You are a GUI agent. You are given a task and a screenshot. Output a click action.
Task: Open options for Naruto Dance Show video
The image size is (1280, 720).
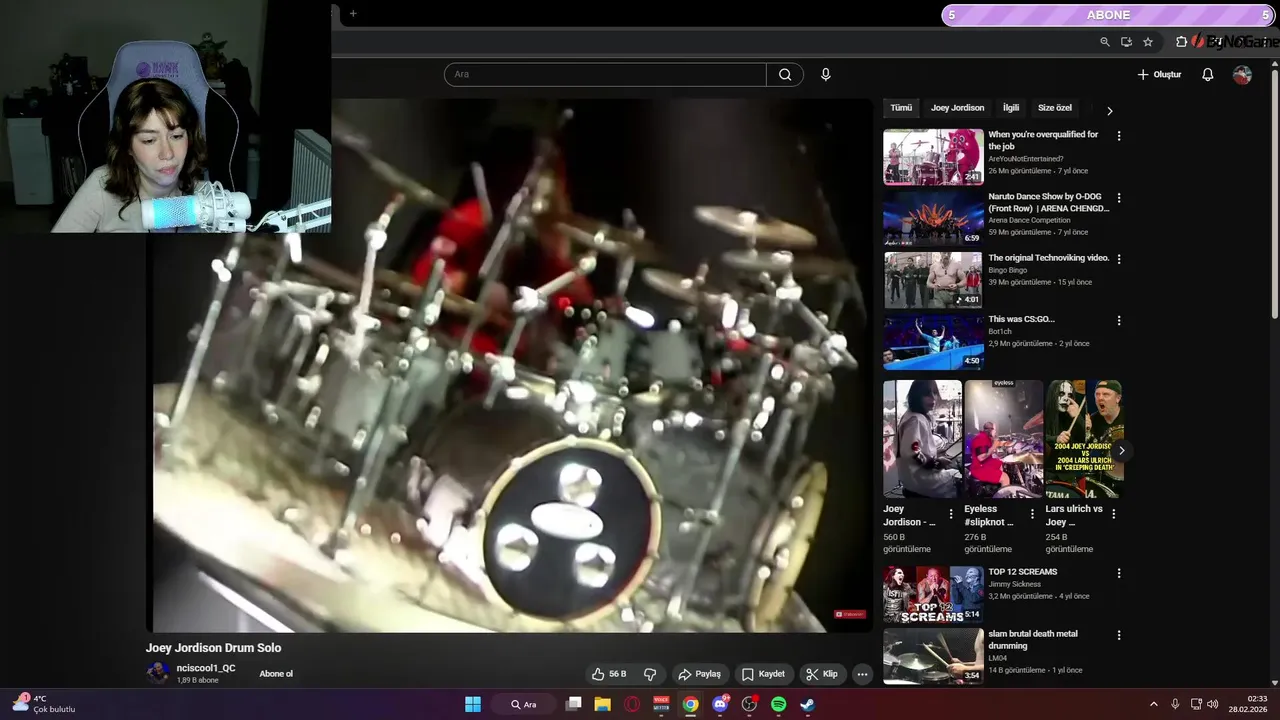1119,198
